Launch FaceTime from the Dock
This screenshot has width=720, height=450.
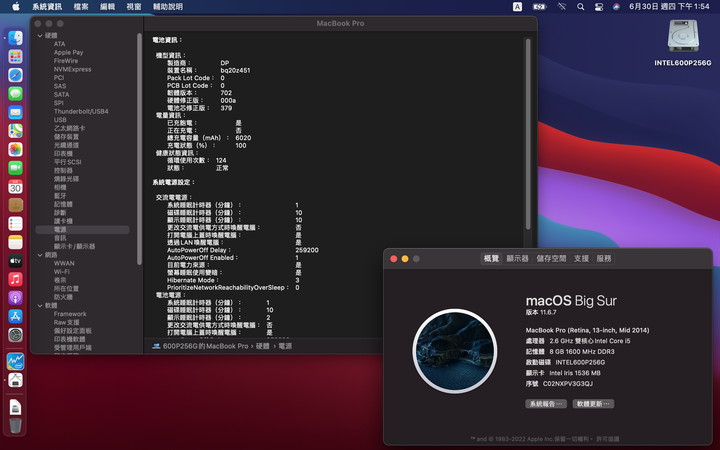tap(15, 168)
